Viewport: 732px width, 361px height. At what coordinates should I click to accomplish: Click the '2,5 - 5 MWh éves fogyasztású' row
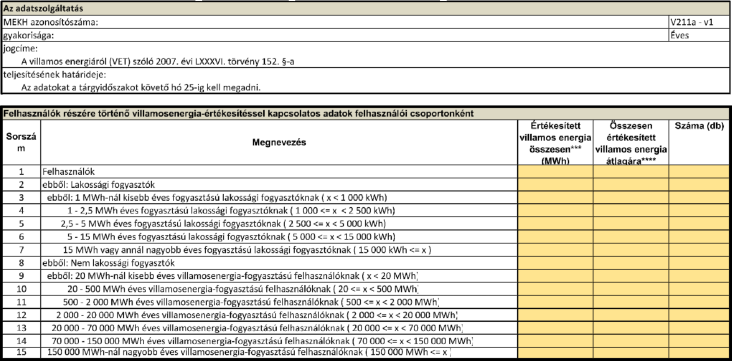279,224
